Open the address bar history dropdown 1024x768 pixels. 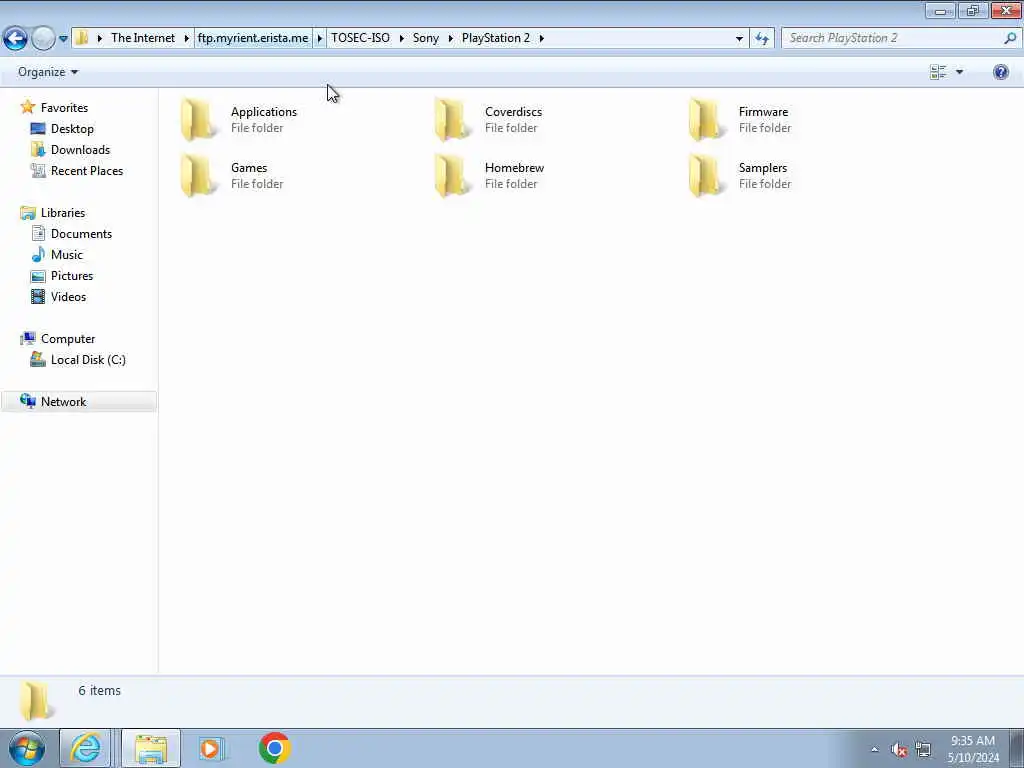[739, 39]
